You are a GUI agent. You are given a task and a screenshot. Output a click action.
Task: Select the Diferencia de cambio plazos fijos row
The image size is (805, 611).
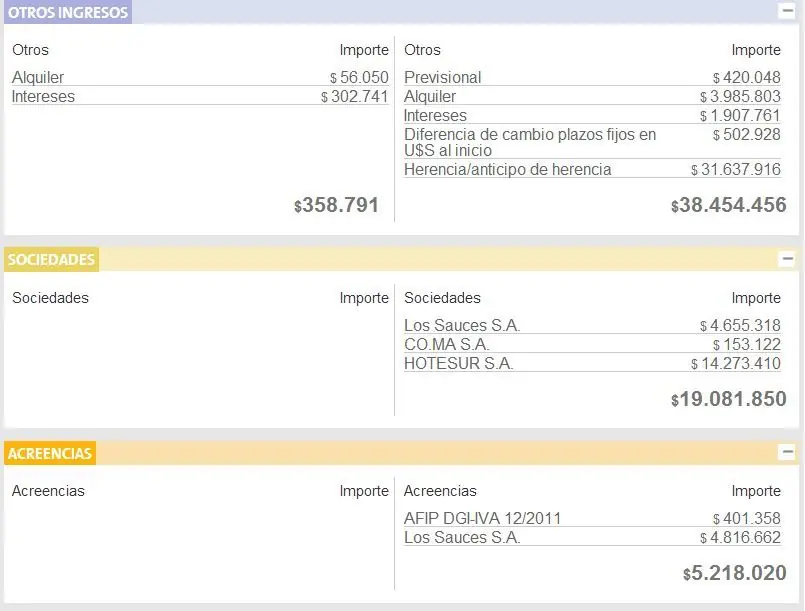592,142
